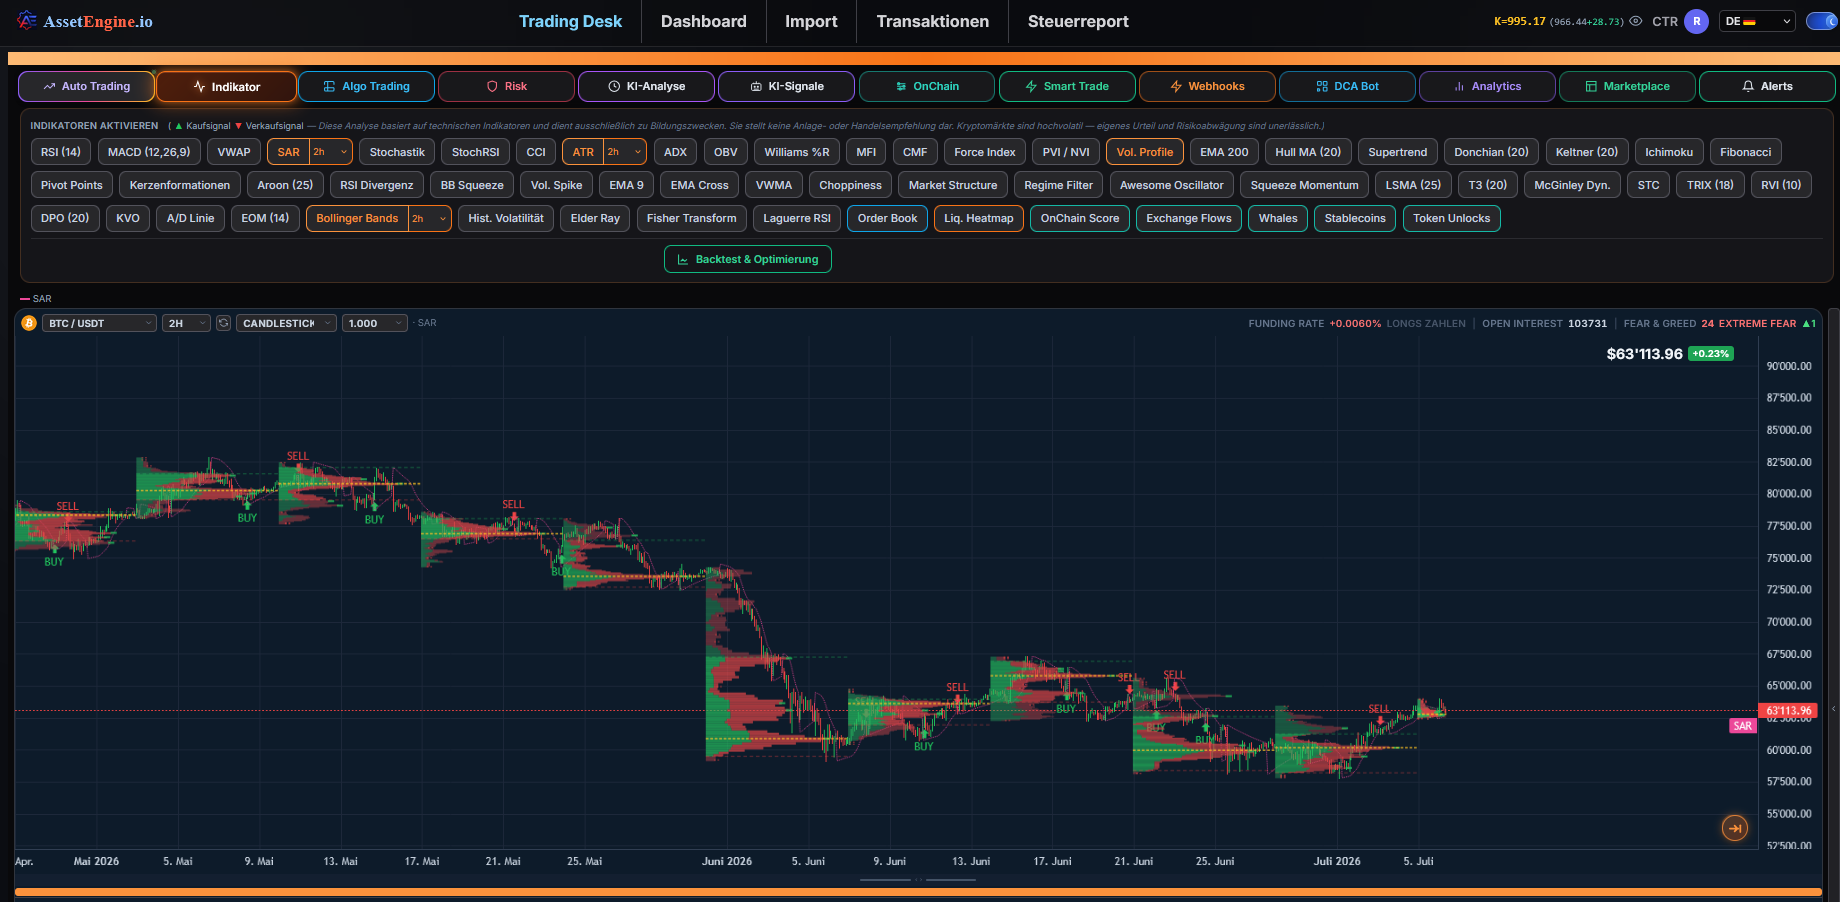Image resolution: width=1840 pixels, height=902 pixels.
Task: Toggle the VWAP indicator
Action: pyautogui.click(x=234, y=152)
